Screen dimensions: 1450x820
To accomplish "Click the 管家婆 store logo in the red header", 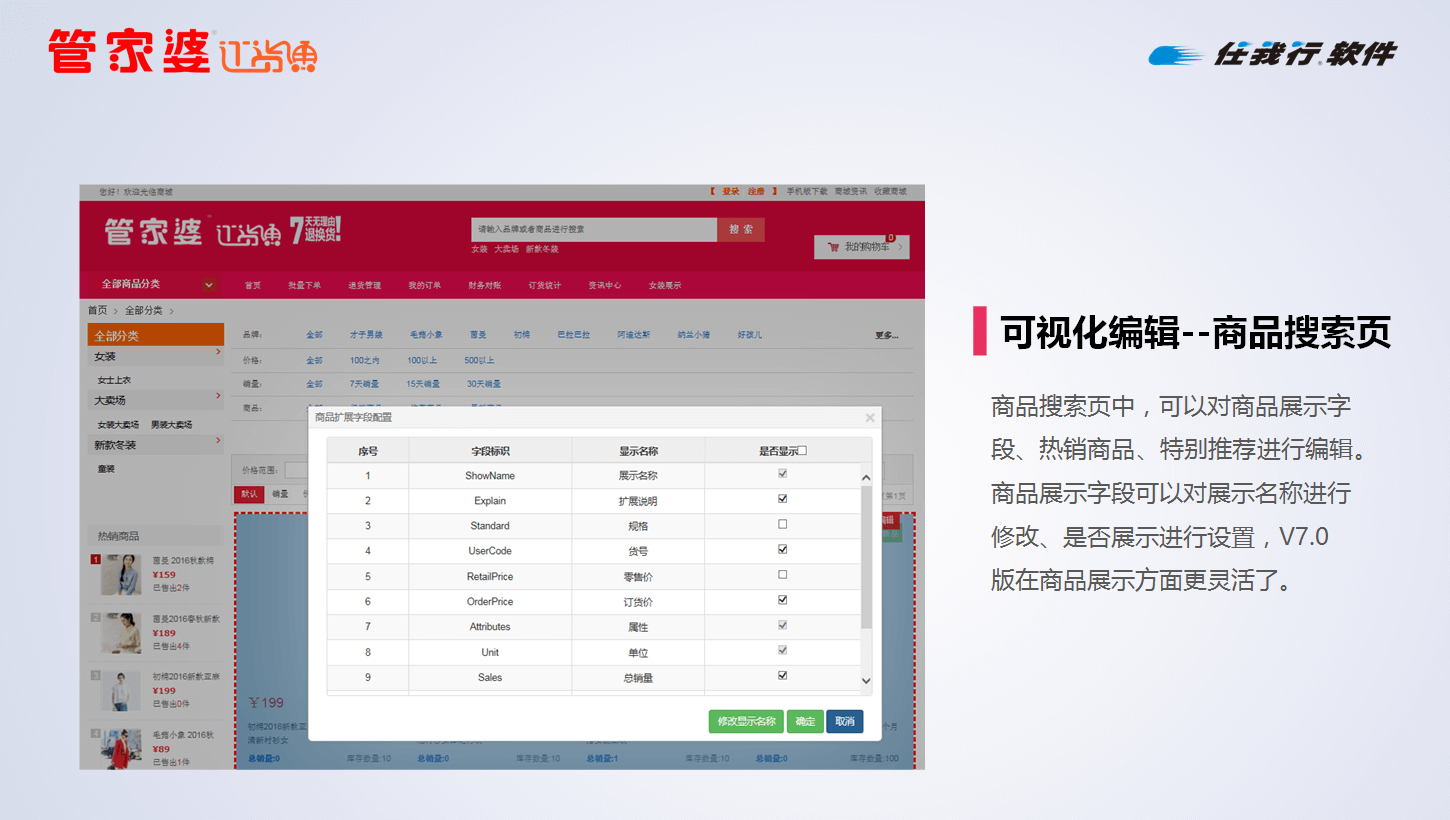I will (x=153, y=233).
